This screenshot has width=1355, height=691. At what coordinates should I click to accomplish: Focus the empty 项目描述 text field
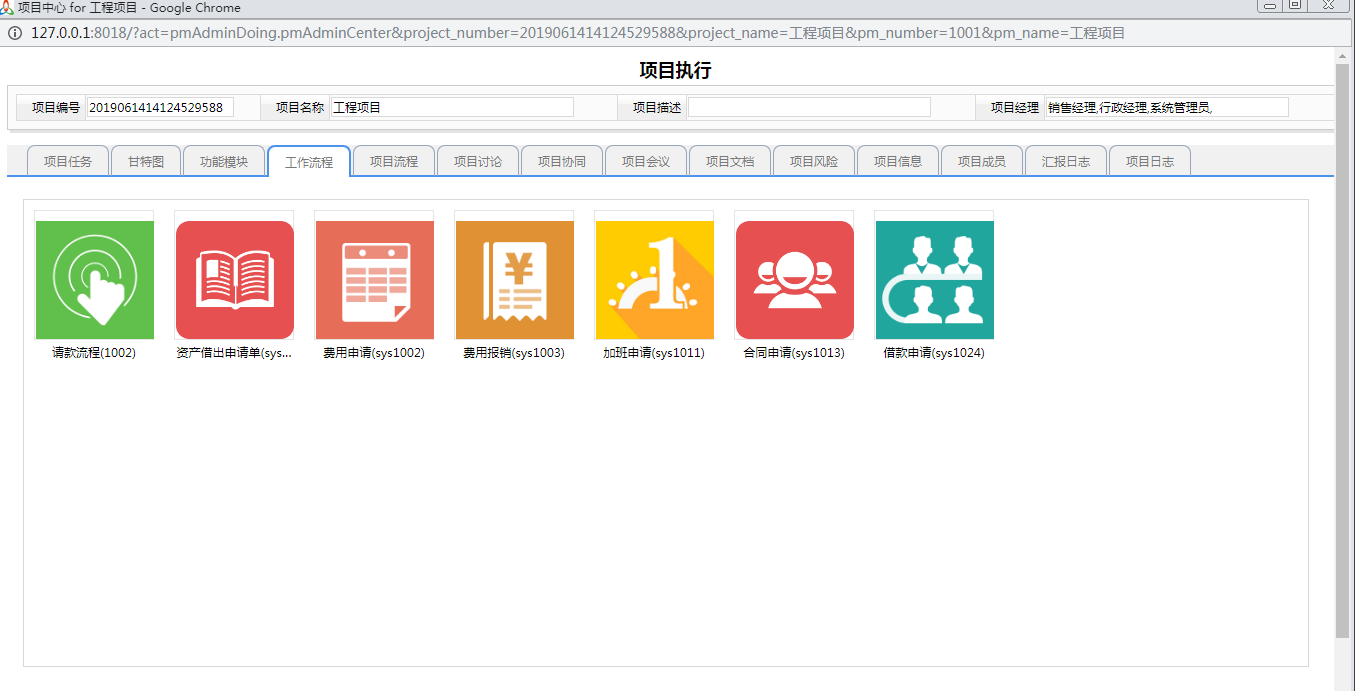click(808, 107)
